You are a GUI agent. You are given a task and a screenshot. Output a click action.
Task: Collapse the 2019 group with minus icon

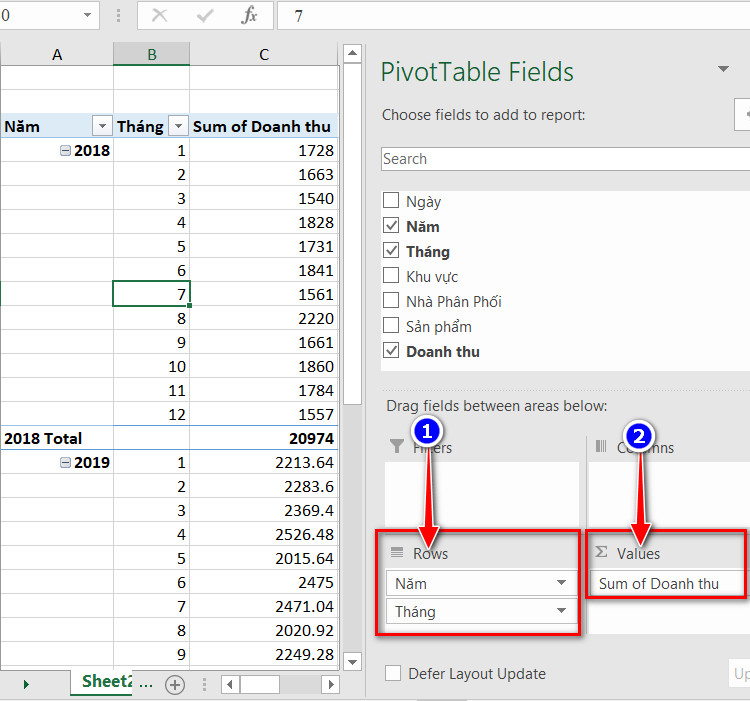coord(66,462)
